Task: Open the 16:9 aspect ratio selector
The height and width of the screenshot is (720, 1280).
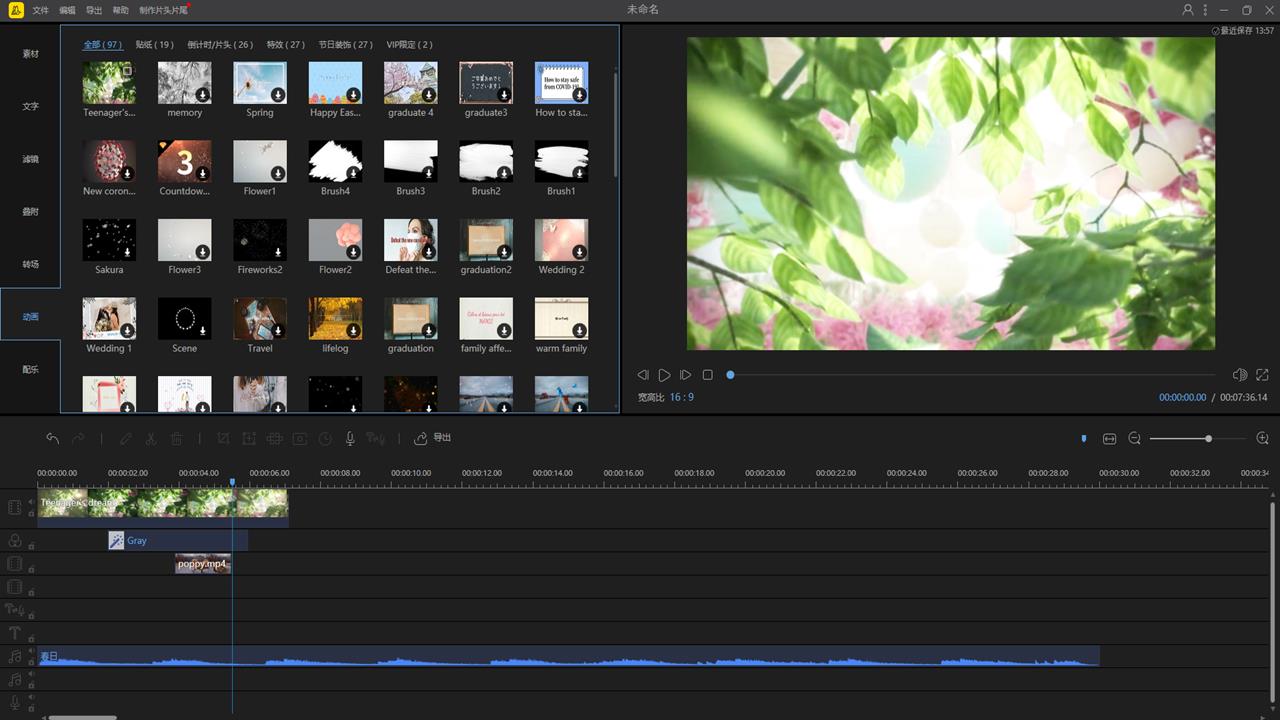Action: [681, 397]
